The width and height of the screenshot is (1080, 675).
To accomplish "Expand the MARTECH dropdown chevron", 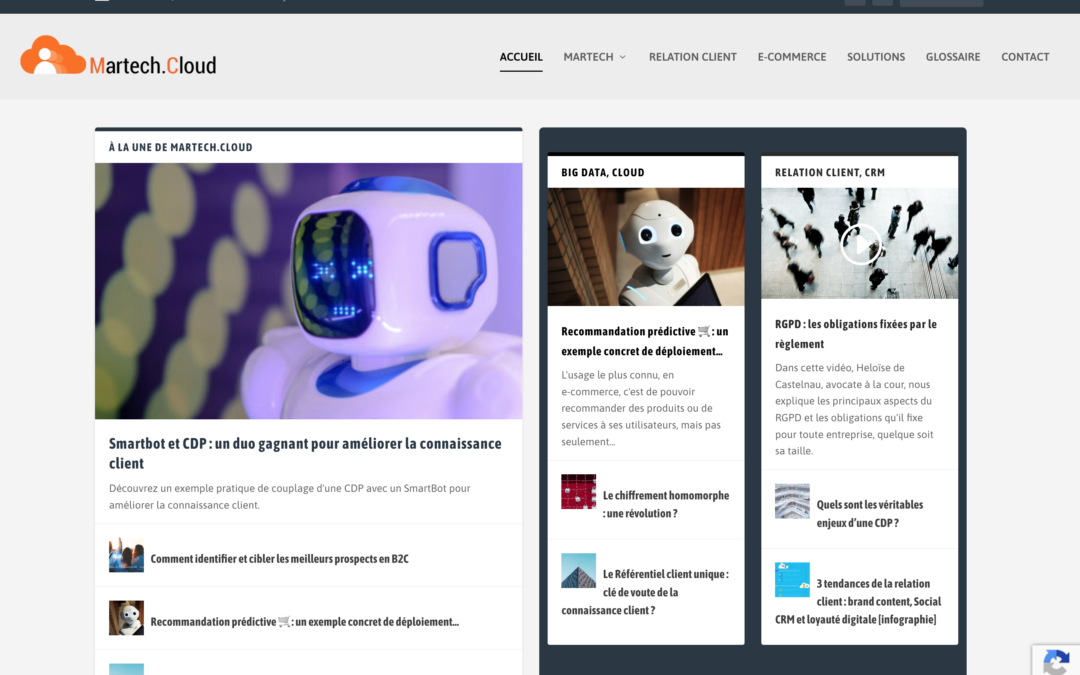I will (x=623, y=57).
